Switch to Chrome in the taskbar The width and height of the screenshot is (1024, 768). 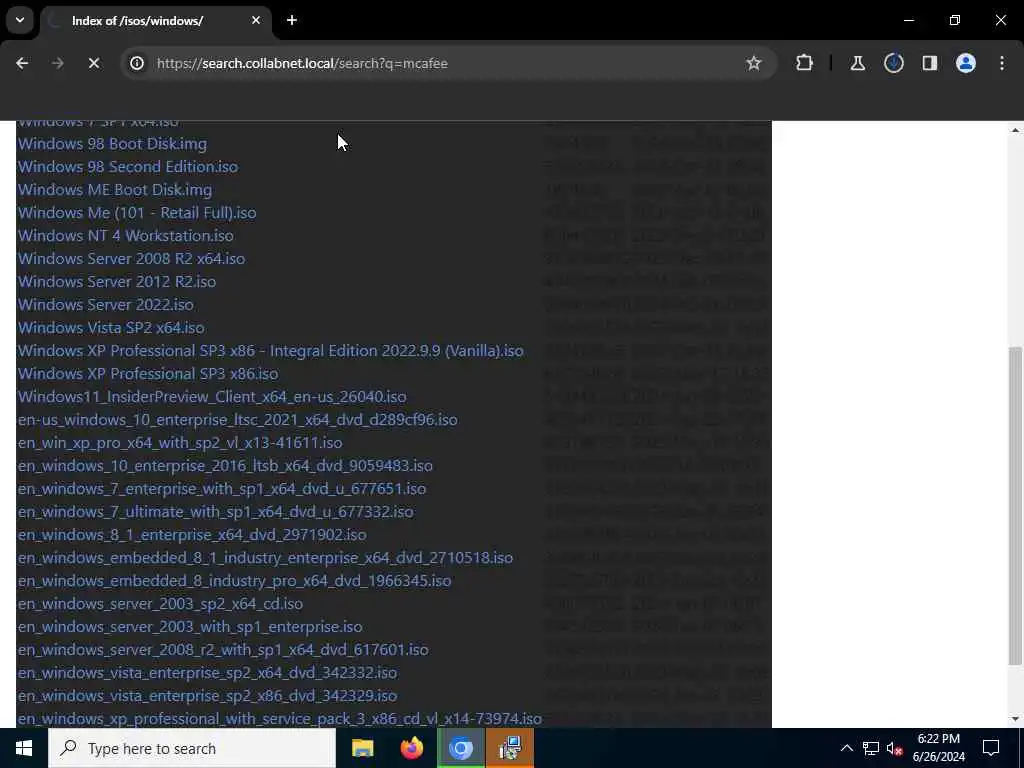tap(460, 748)
